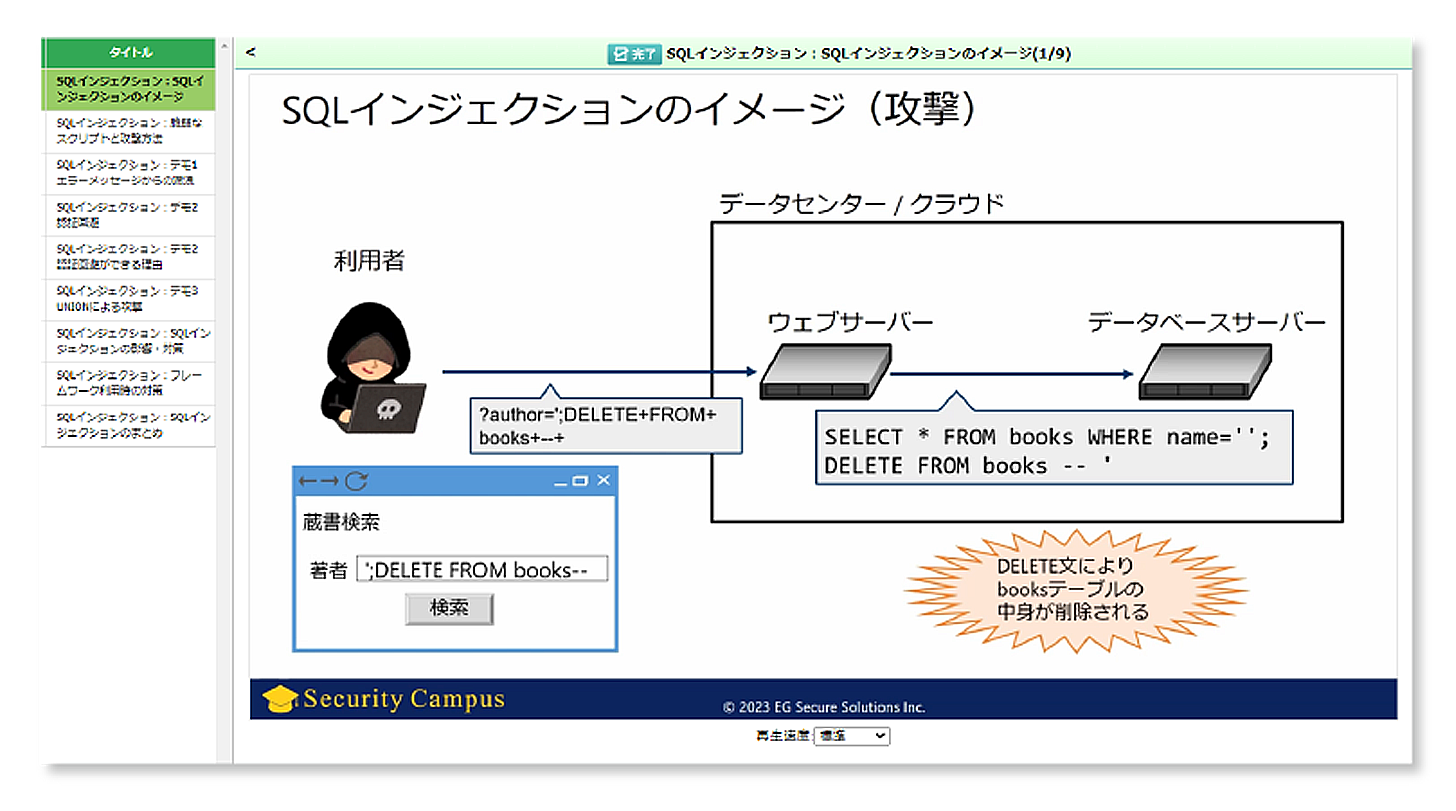Click the forward arrow in mock browser
This screenshot has height=811, width=1456.
coord(330,481)
